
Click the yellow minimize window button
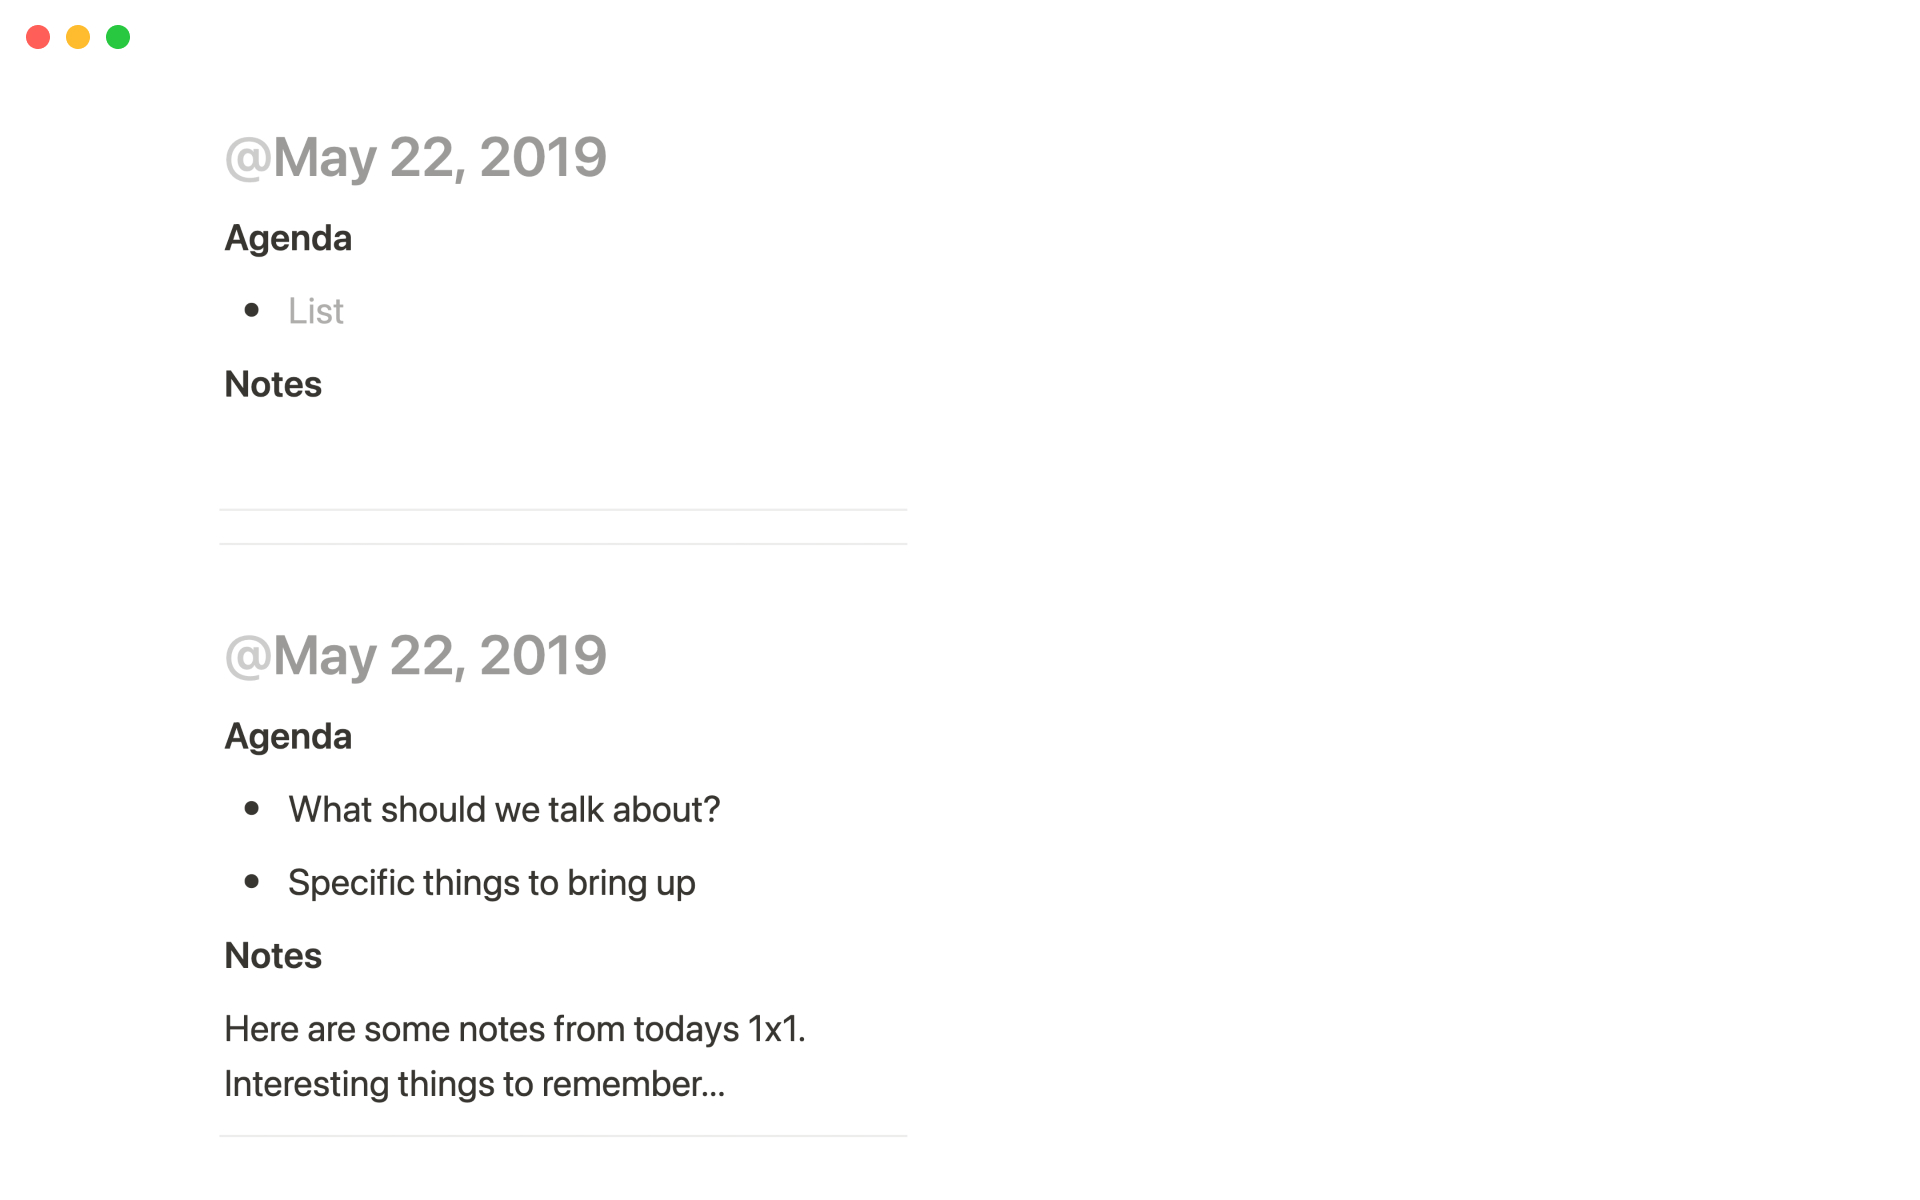(78, 37)
